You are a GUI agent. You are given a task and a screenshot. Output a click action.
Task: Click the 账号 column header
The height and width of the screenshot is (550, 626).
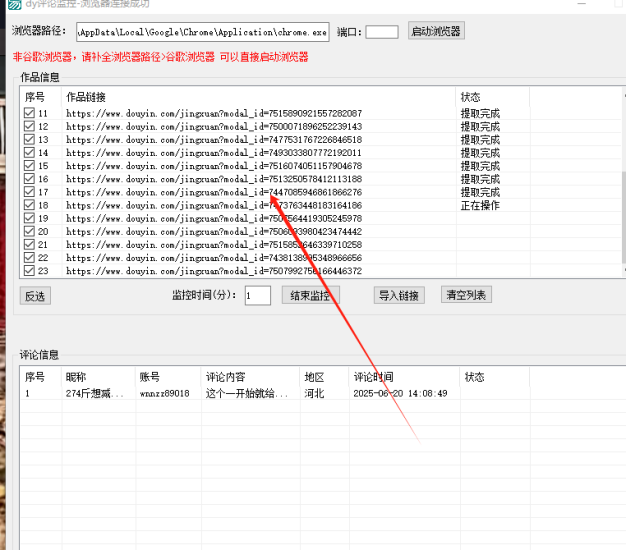pos(150,377)
